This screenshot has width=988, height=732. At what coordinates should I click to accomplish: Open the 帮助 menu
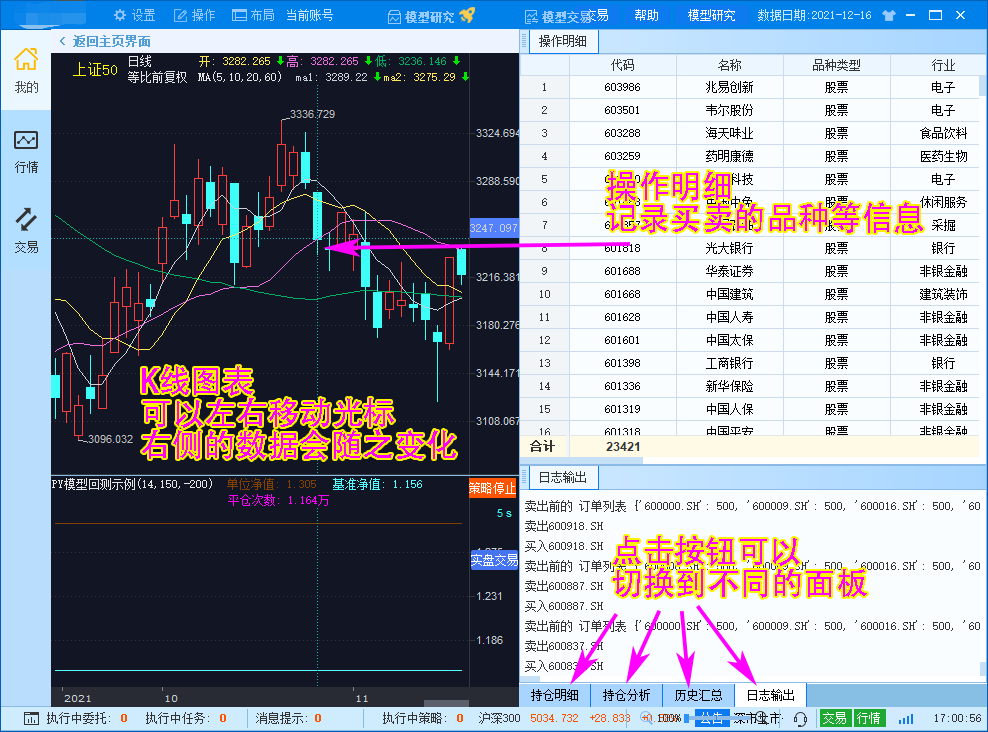click(x=647, y=16)
